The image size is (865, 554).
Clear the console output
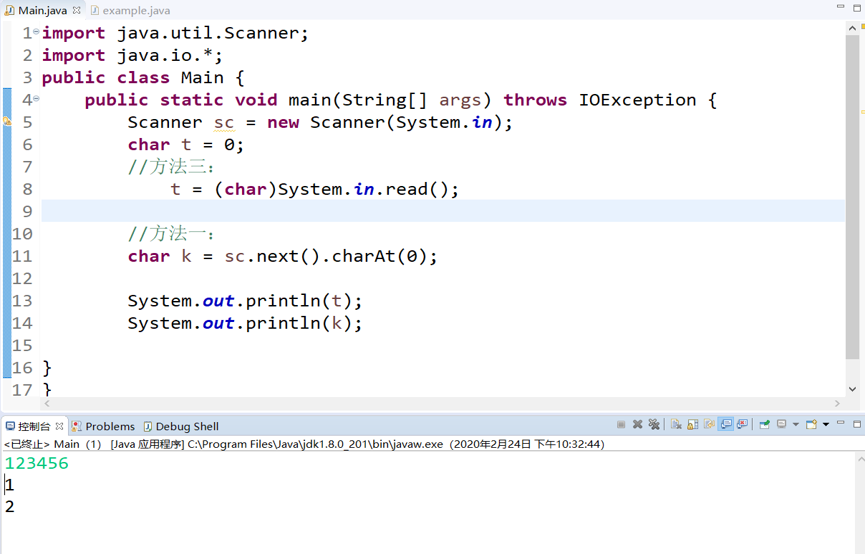(x=676, y=425)
